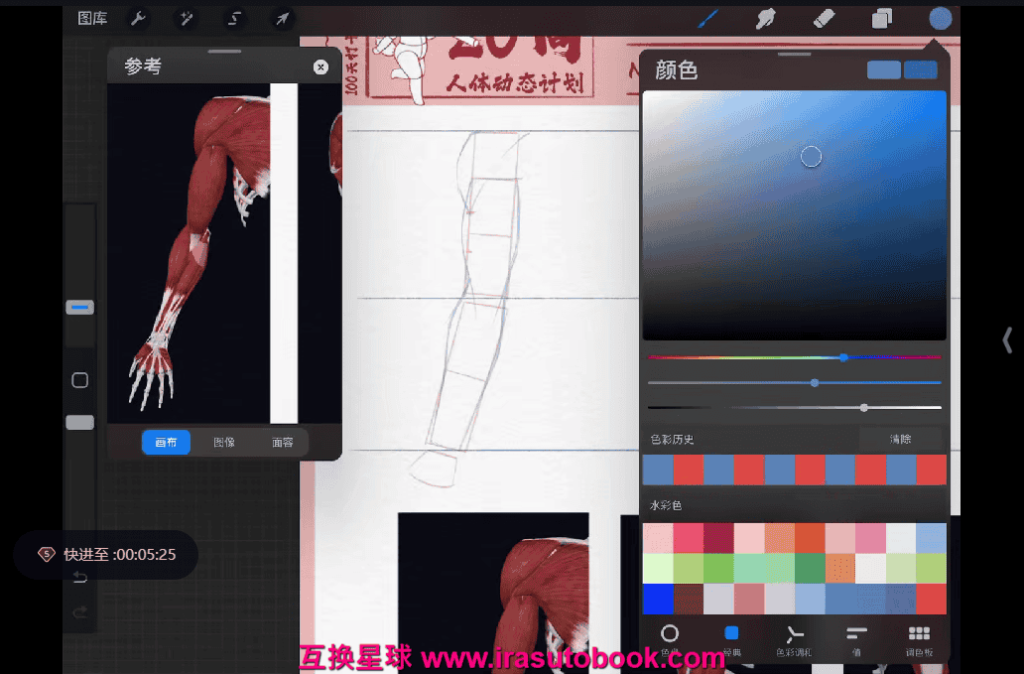Screen dimensions: 1024x674
Task: Close the 参考 reference panel
Action: pyautogui.click(x=321, y=67)
